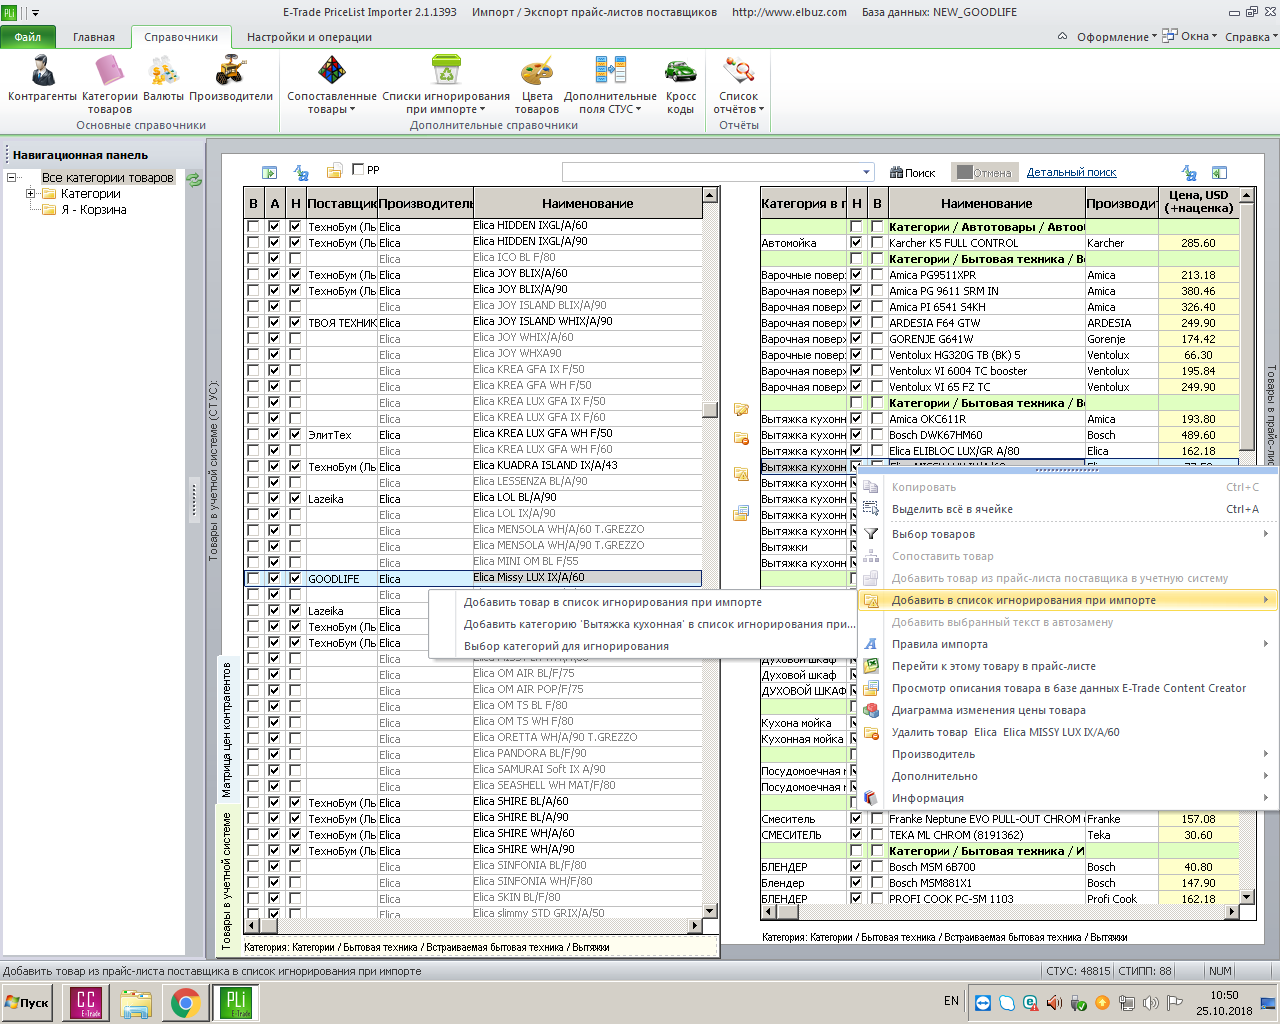Image resolution: width=1280 pixels, height=1024 pixels.
Task: Open the Детальный поиск link
Action: click(1071, 173)
